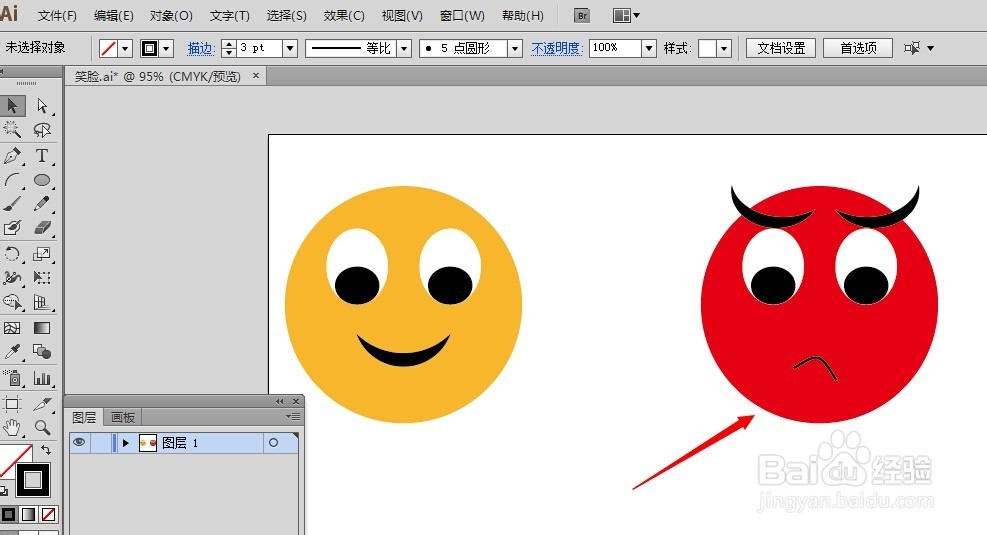Expand 图层 1 disclosure triangle
Screen dimensions: 987x535
click(125, 443)
